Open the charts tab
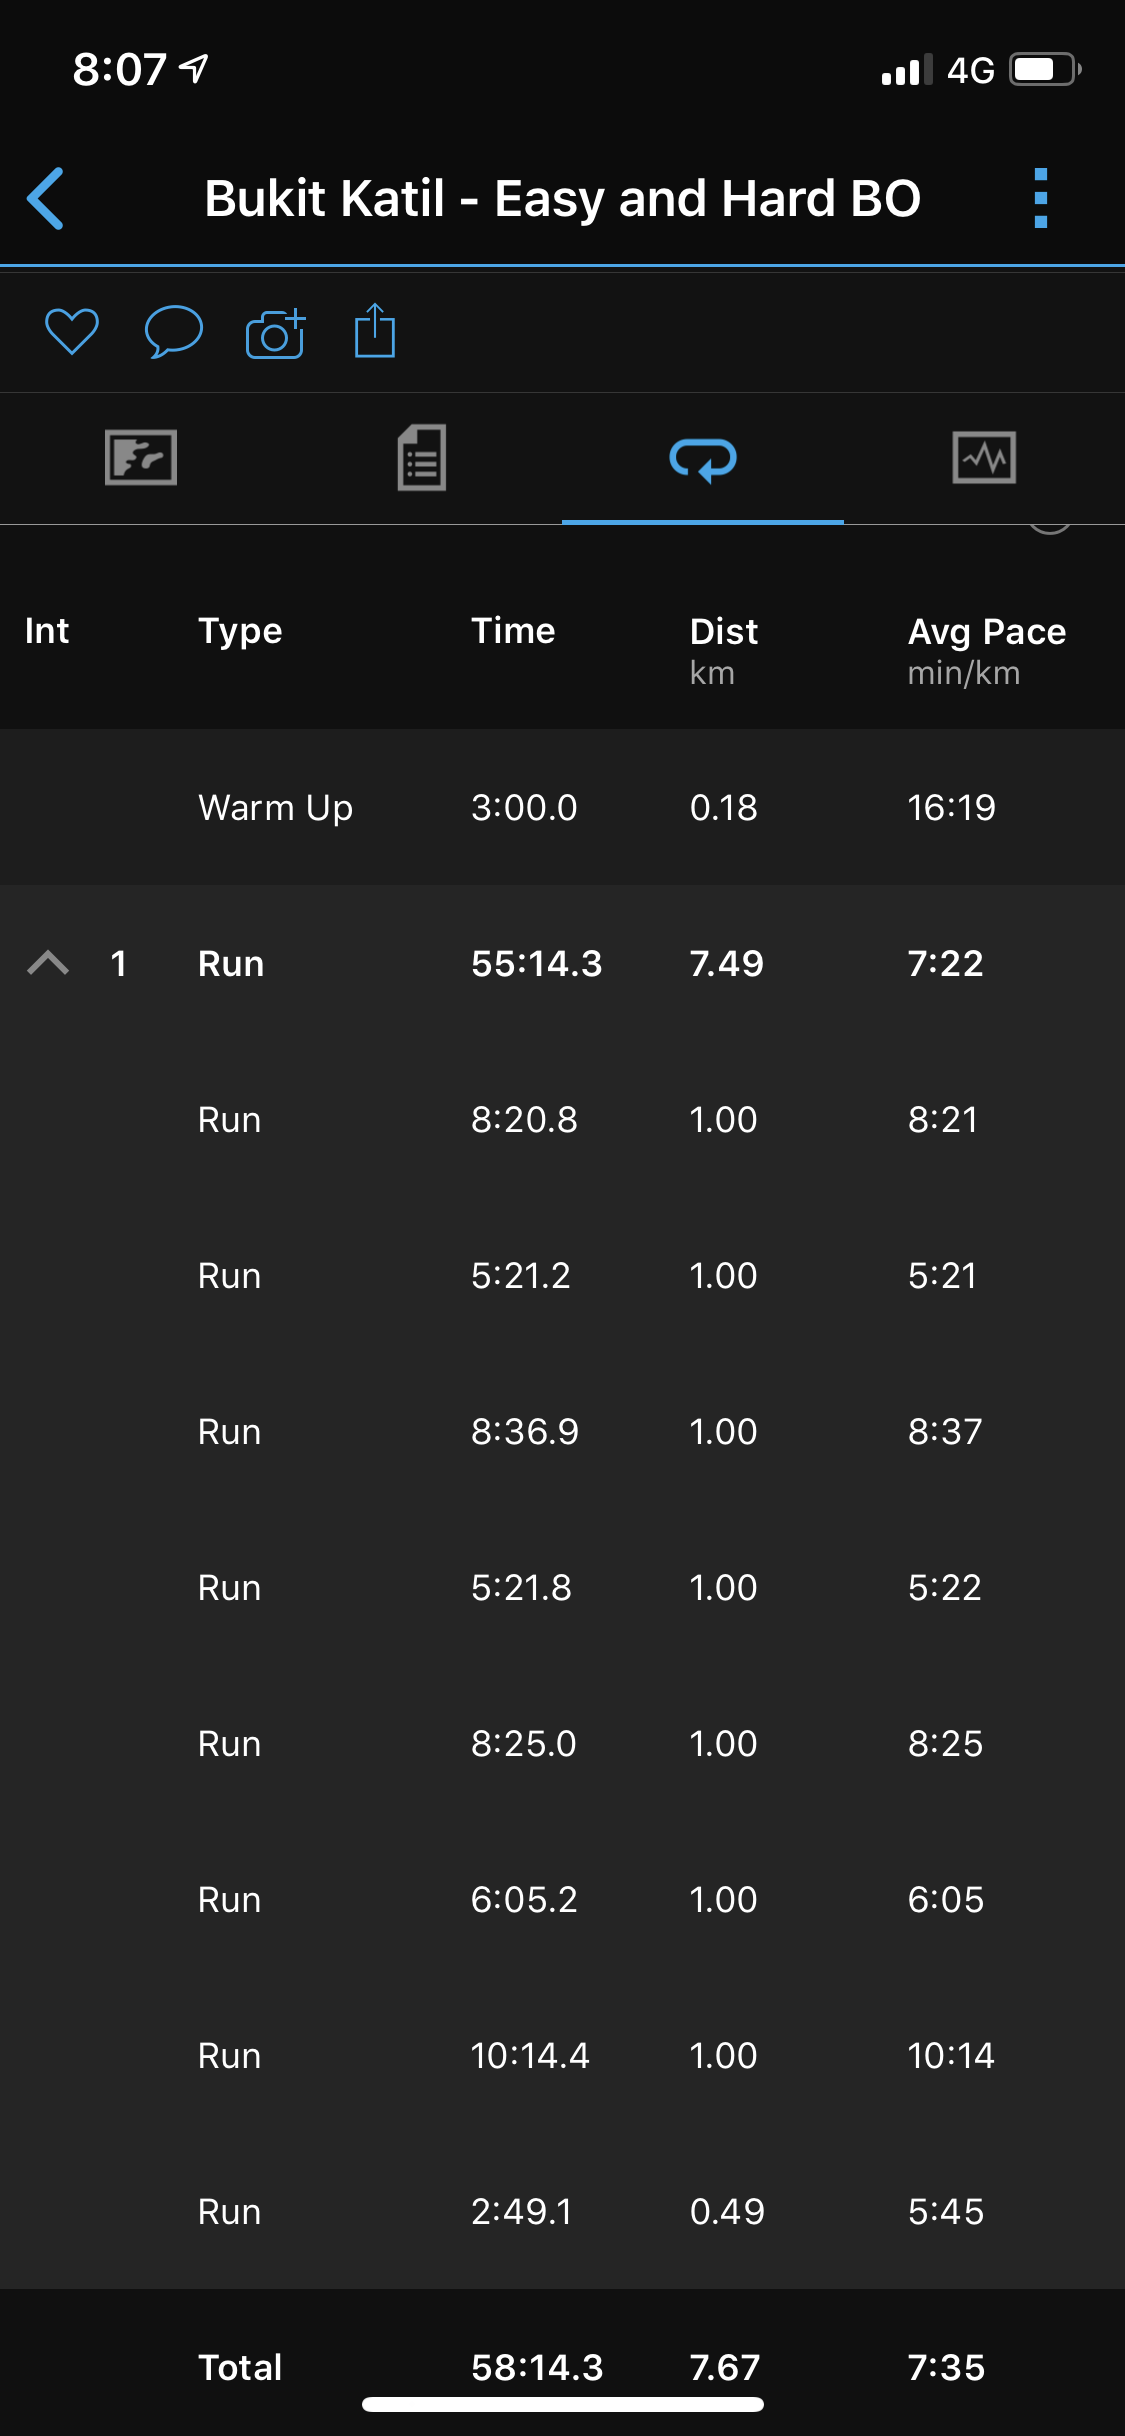This screenshot has width=1125, height=2436. point(984,458)
